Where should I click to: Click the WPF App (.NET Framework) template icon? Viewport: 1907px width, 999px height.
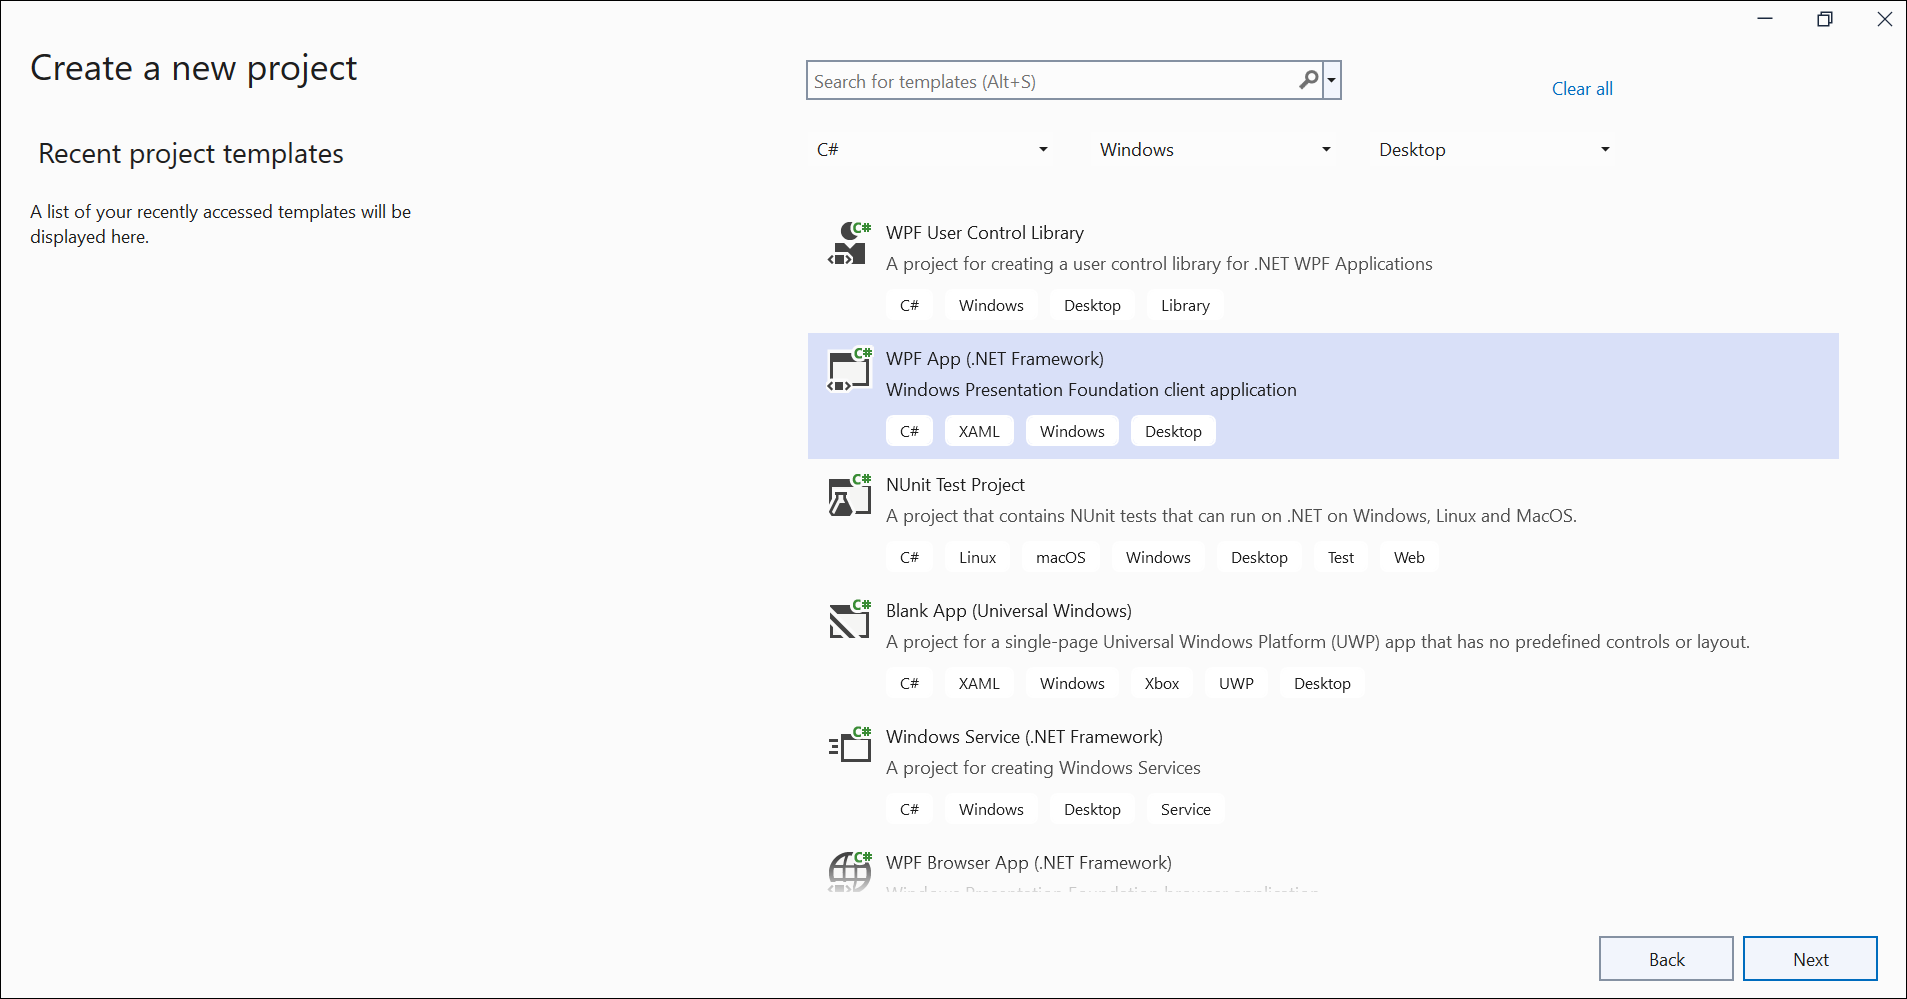(x=849, y=370)
